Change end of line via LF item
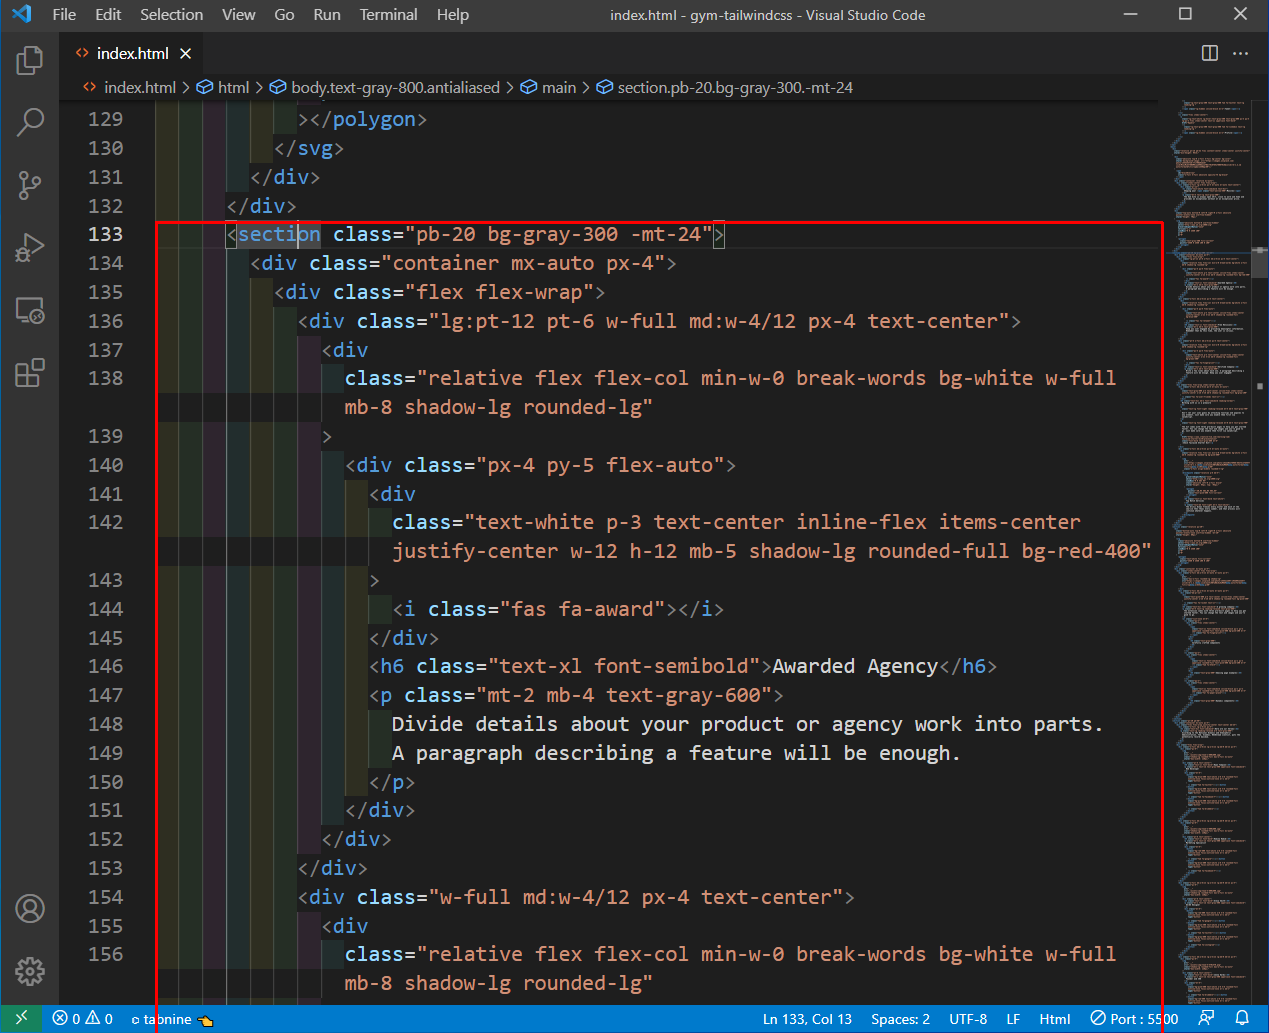1269x1033 pixels. [x=1013, y=1019]
